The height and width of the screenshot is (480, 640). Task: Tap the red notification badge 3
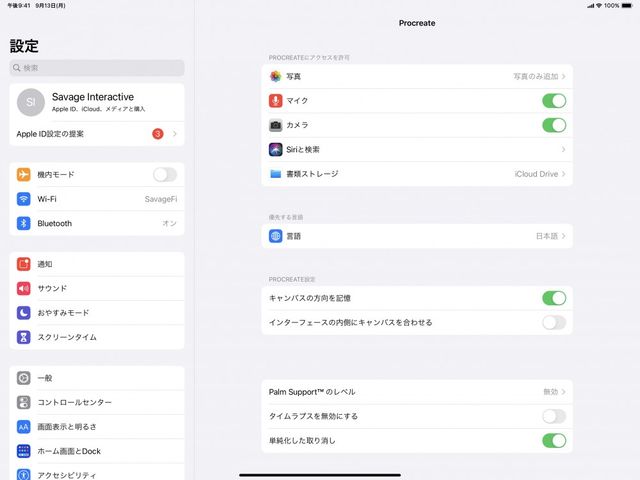pyautogui.click(x=158, y=134)
